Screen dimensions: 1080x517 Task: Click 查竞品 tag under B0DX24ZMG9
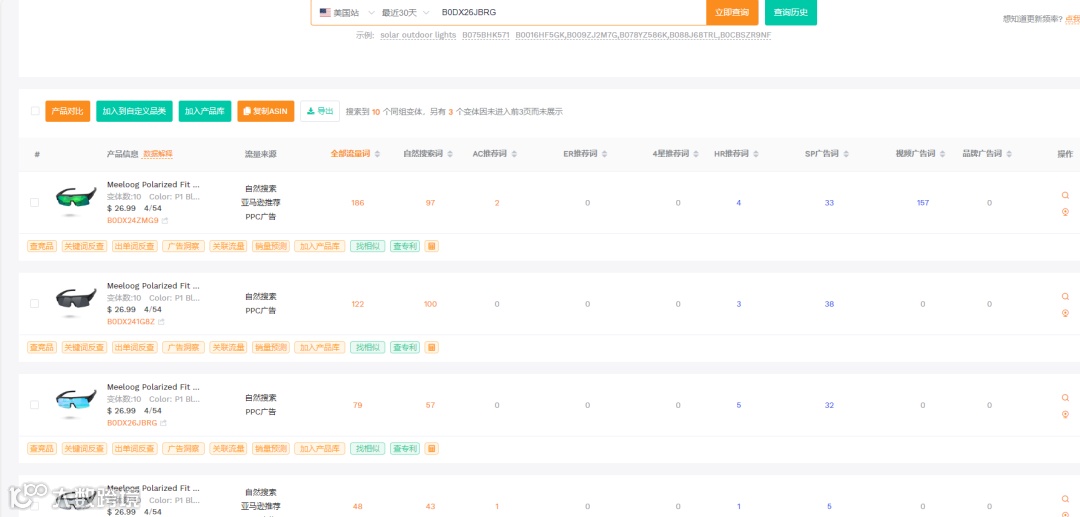(x=42, y=246)
